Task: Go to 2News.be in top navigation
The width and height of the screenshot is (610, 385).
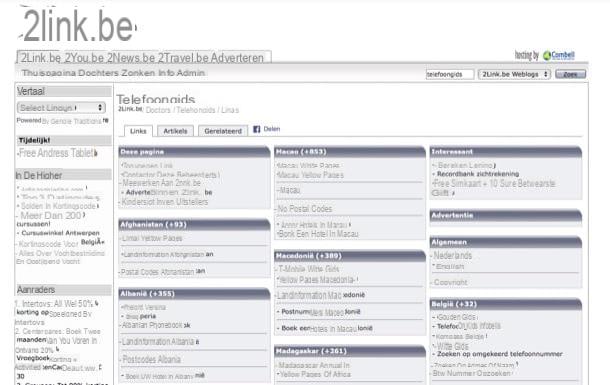Action: [131, 58]
